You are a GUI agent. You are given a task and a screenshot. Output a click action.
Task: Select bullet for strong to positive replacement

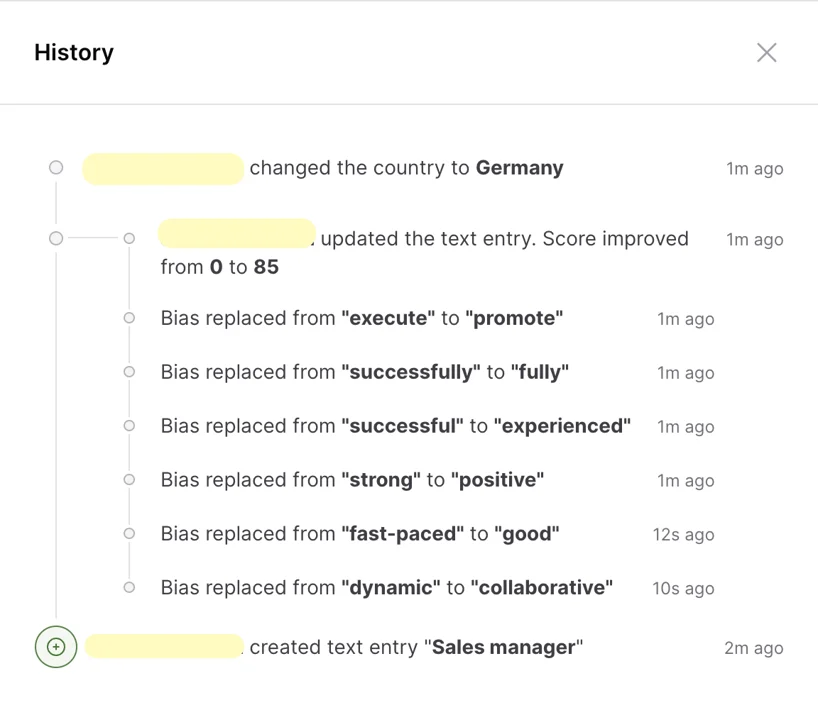coord(129,480)
